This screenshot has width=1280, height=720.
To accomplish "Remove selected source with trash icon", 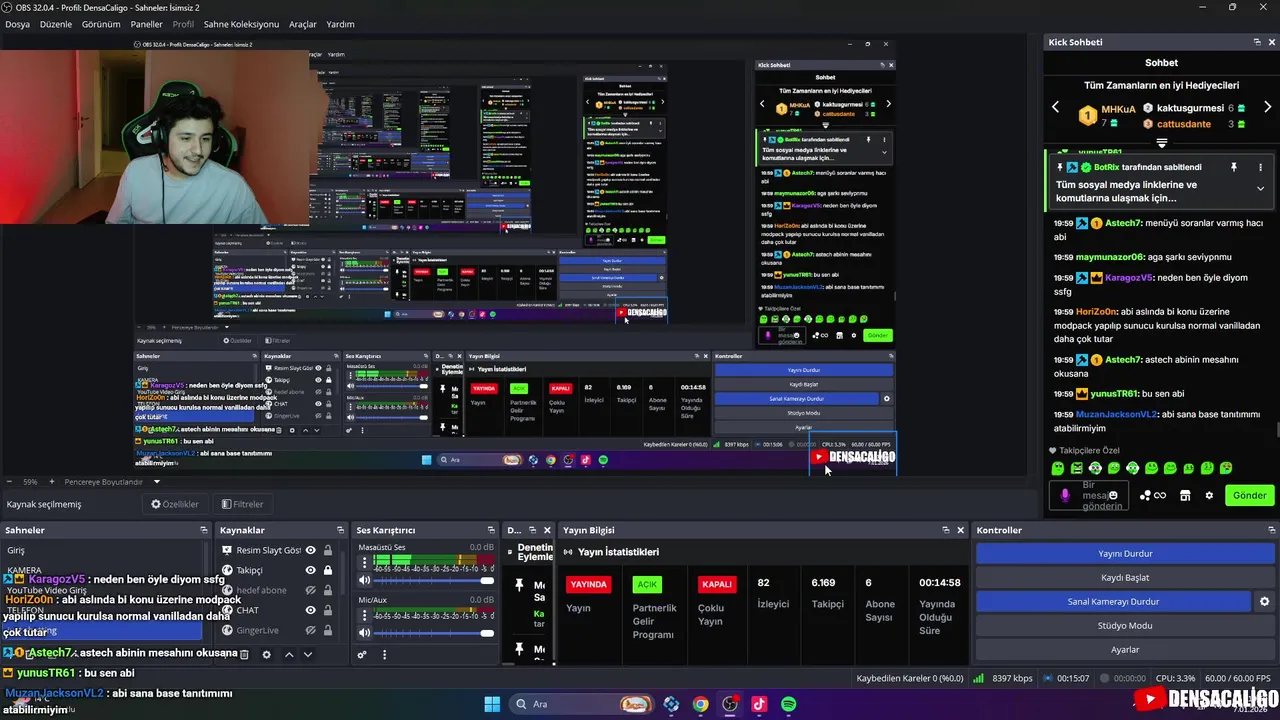I will coord(244,654).
